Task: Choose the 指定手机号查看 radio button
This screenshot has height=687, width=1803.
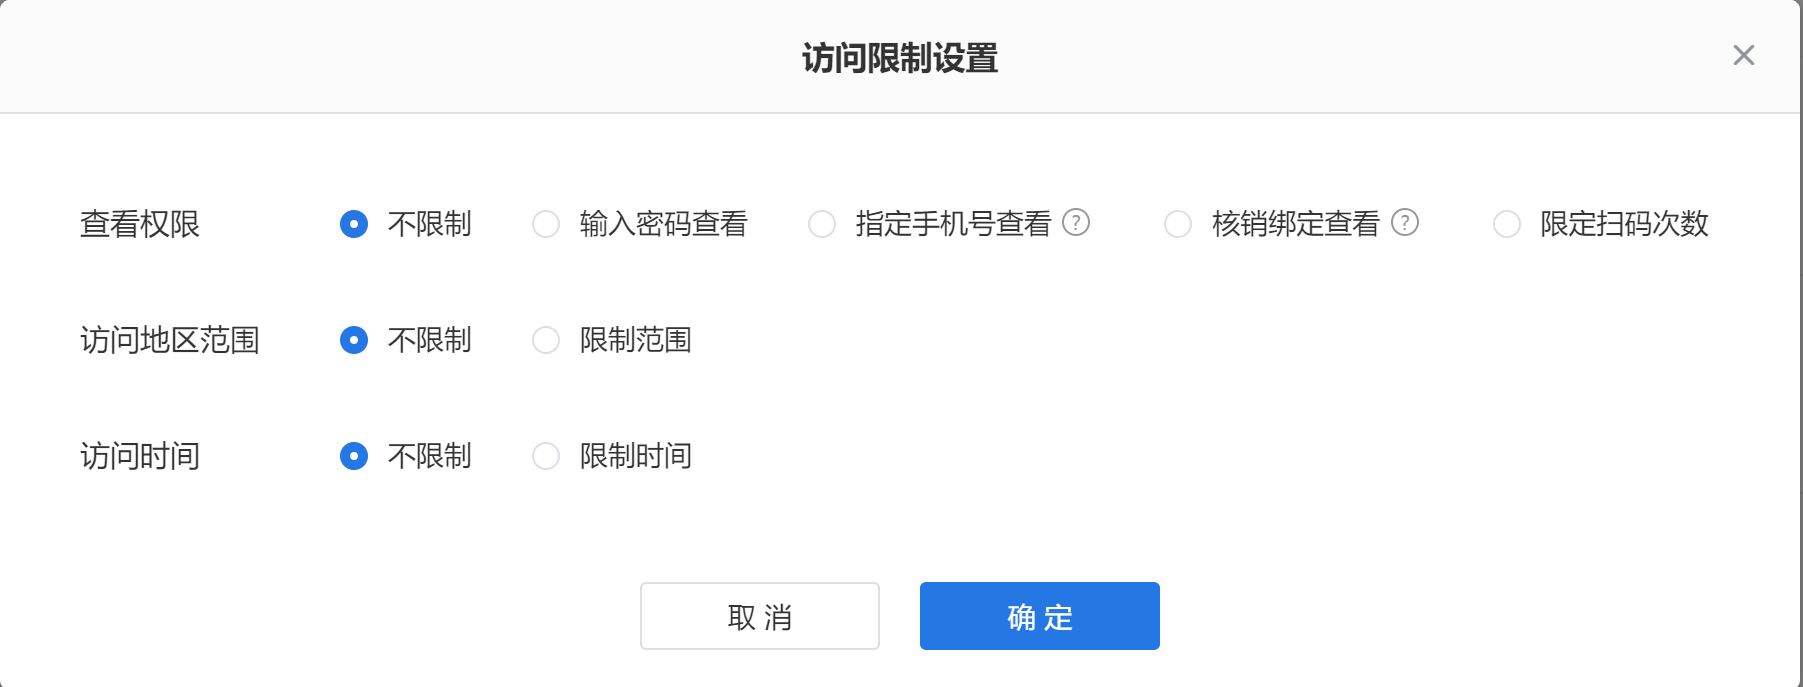Action: tap(822, 224)
